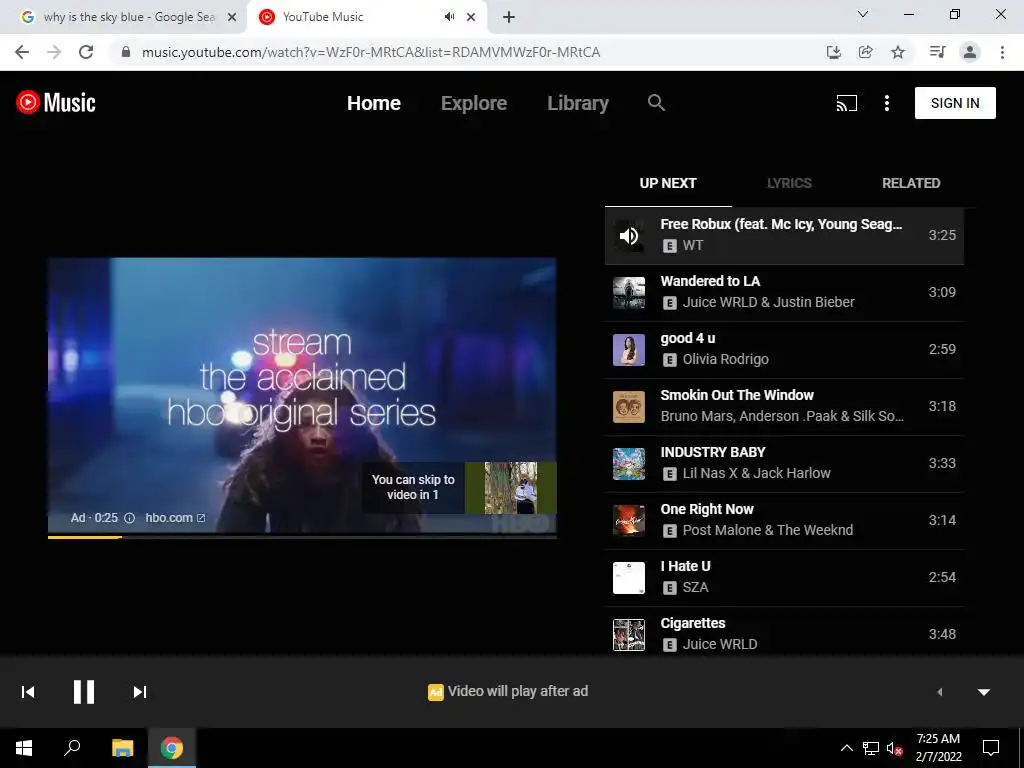Skip to previous track
1024x768 pixels.
(x=28, y=692)
